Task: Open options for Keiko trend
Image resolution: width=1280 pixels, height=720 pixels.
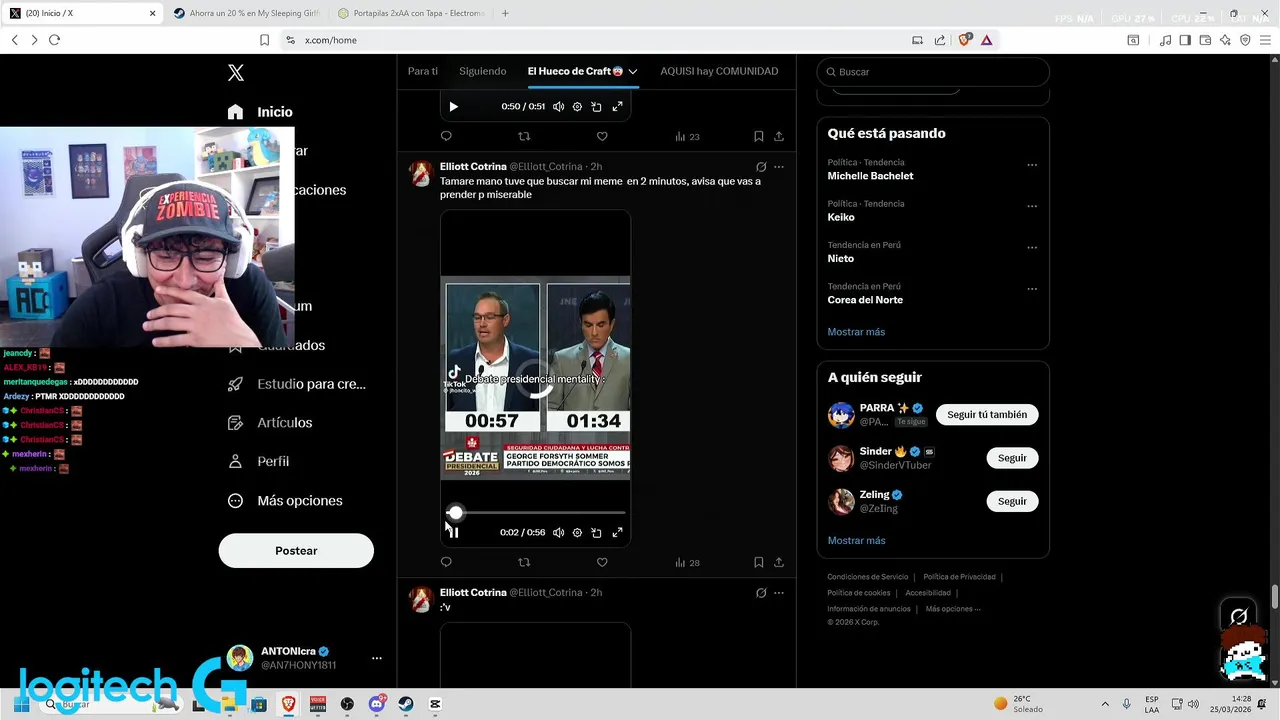Action: tap(1032, 206)
